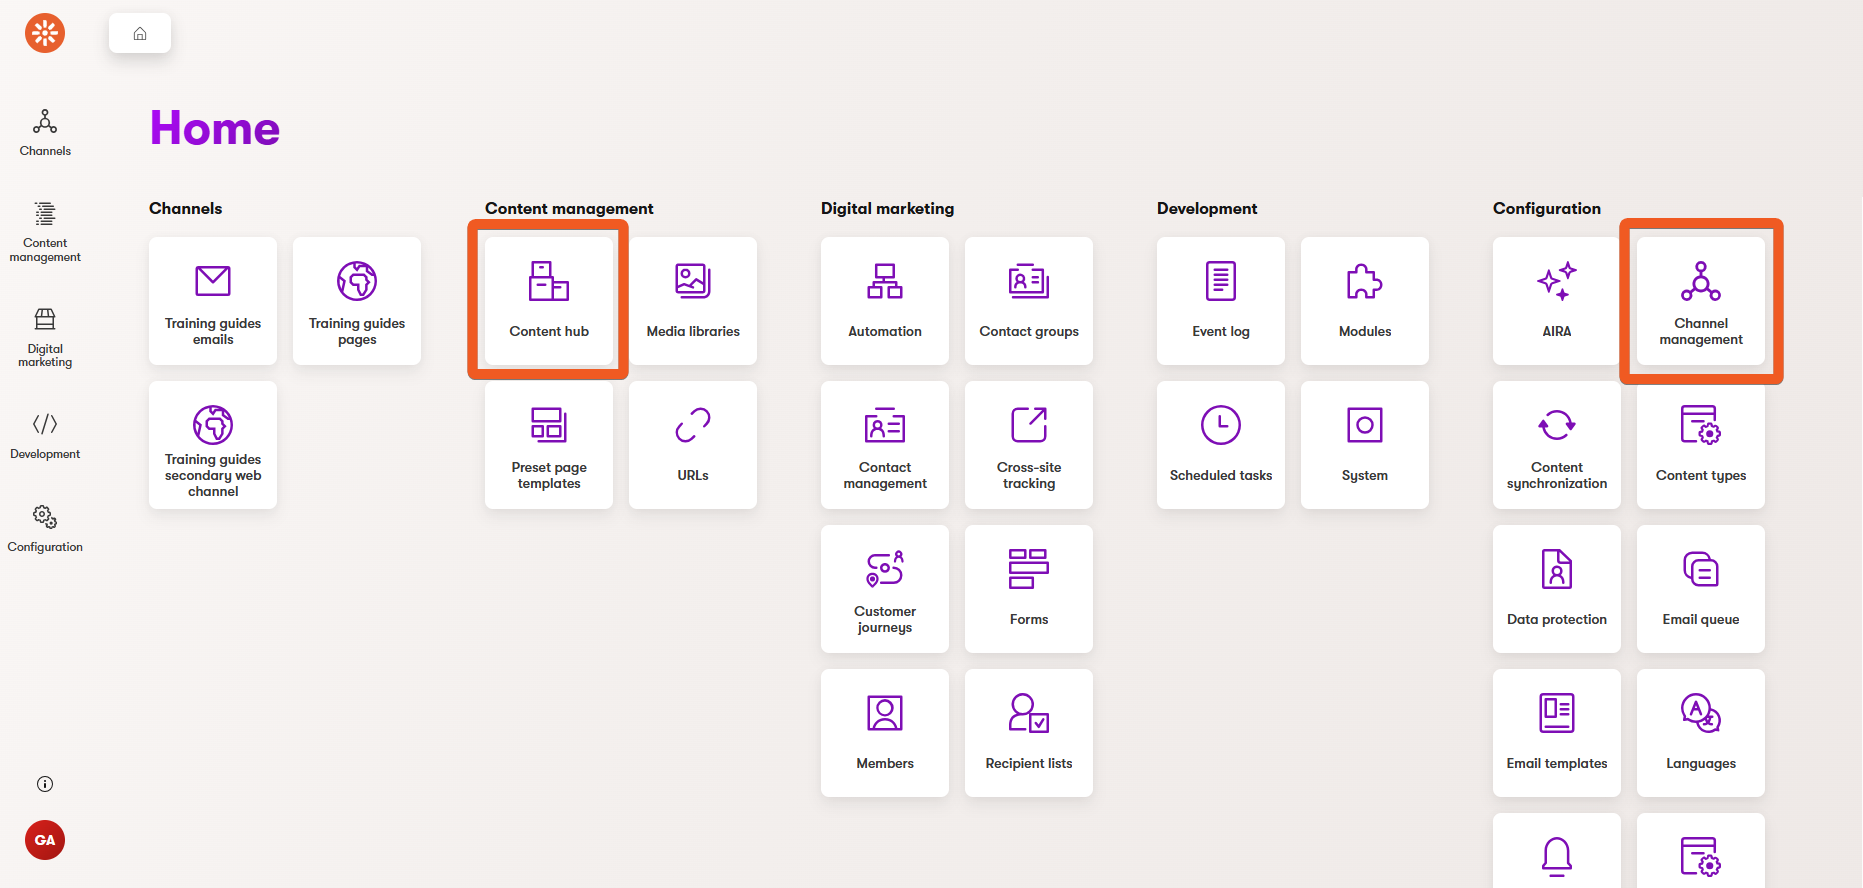Click the Development section heading
Image resolution: width=1863 pixels, height=888 pixels.
(1207, 208)
